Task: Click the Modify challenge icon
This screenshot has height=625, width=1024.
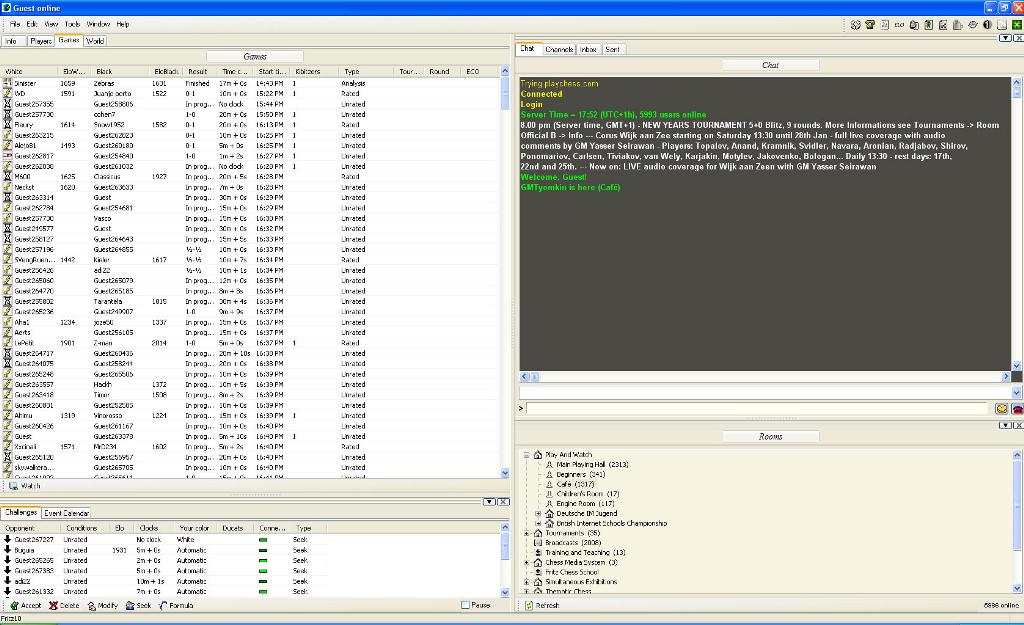Action: (x=92, y=606)
